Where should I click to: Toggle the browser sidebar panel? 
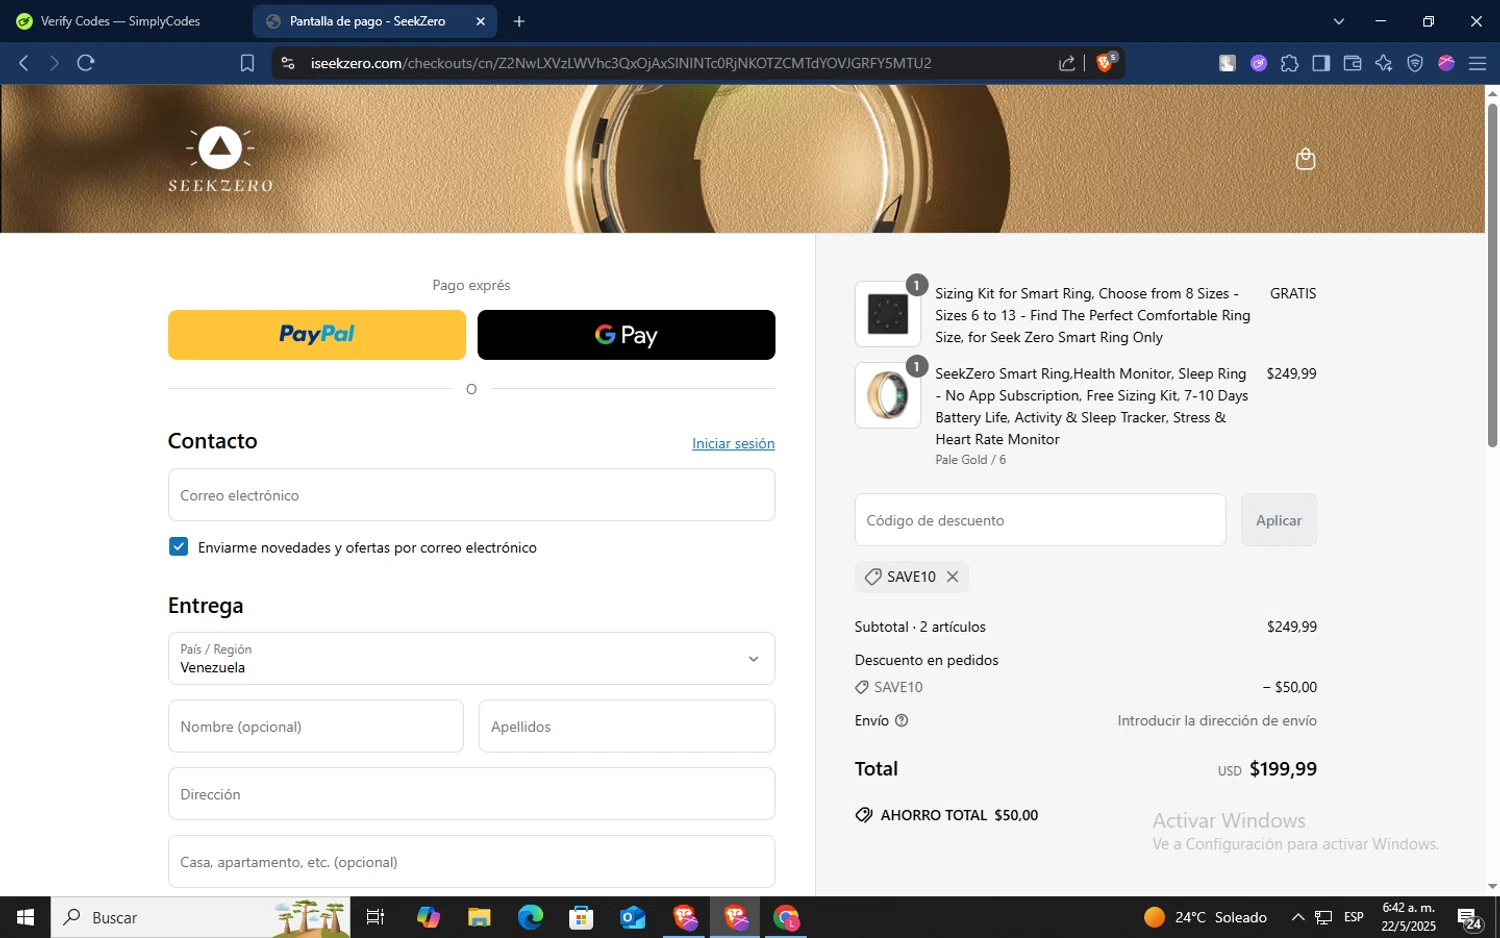pyautogui.click(x=1321, y=63)
